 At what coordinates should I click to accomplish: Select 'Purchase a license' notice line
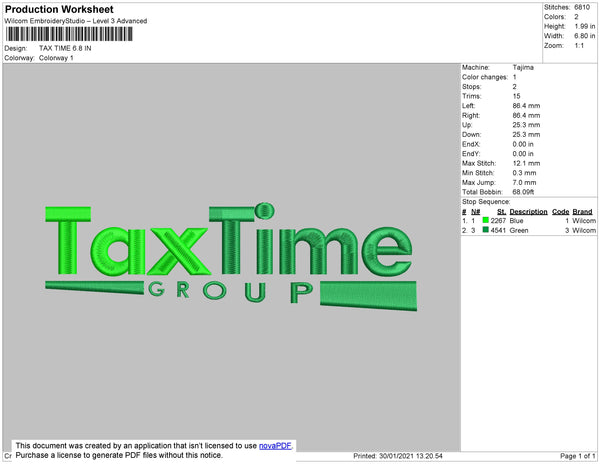[119, 455]
